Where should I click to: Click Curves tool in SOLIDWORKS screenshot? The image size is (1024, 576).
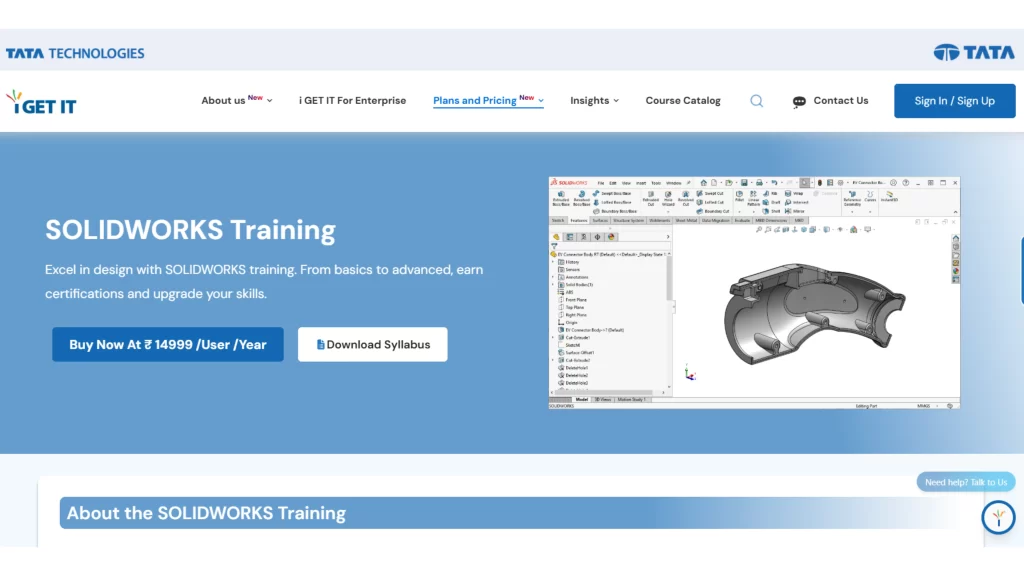tap(870, 196)
